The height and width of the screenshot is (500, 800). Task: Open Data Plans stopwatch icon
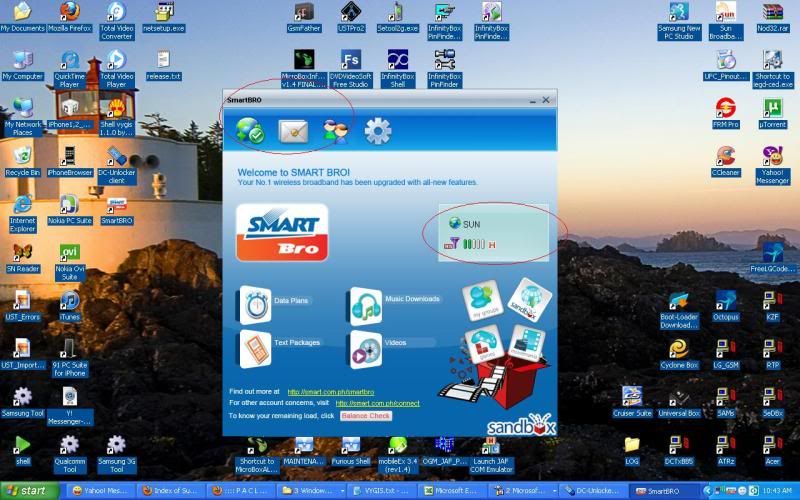pos(256,306)
